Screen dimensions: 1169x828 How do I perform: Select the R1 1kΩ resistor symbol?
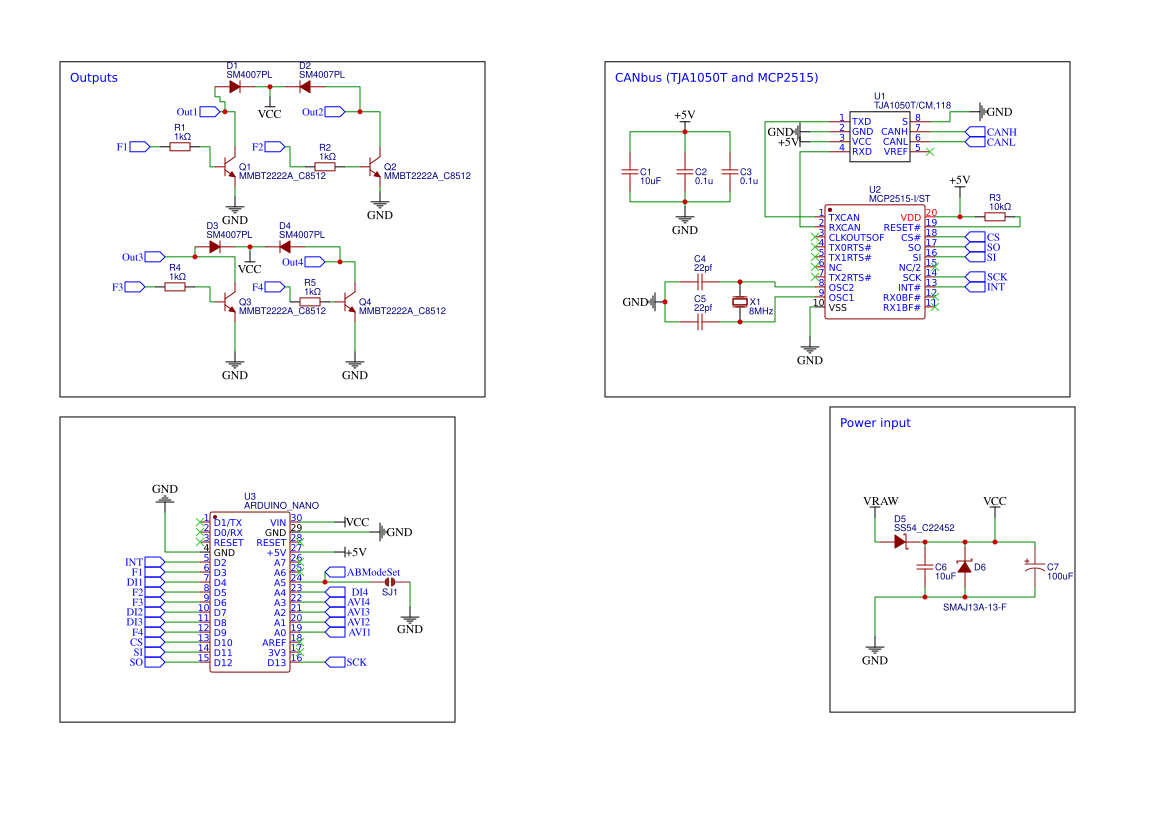point(180,147)
